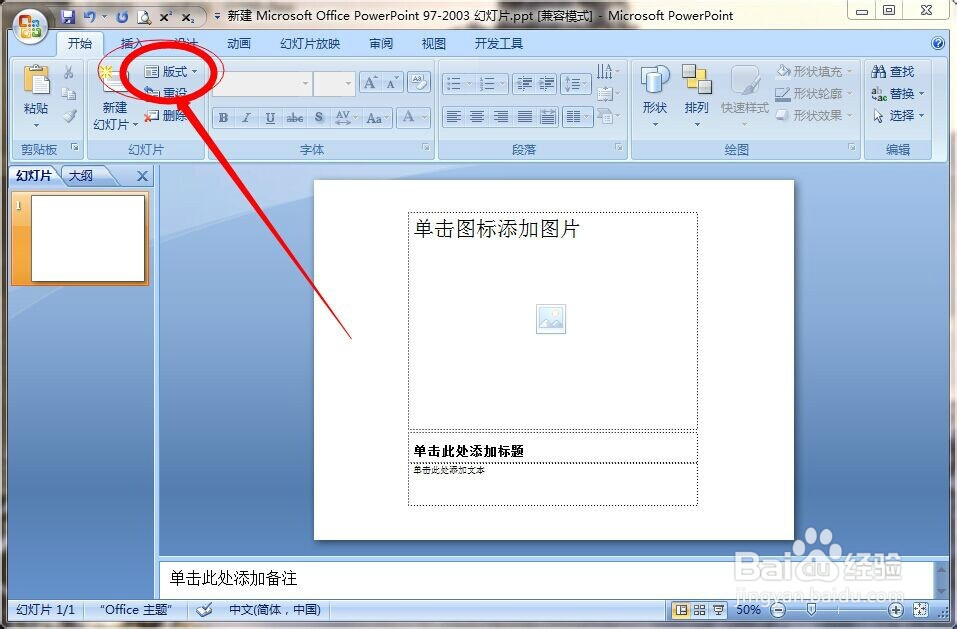Open quick access toolbar customization arrow

pos(217,16)
